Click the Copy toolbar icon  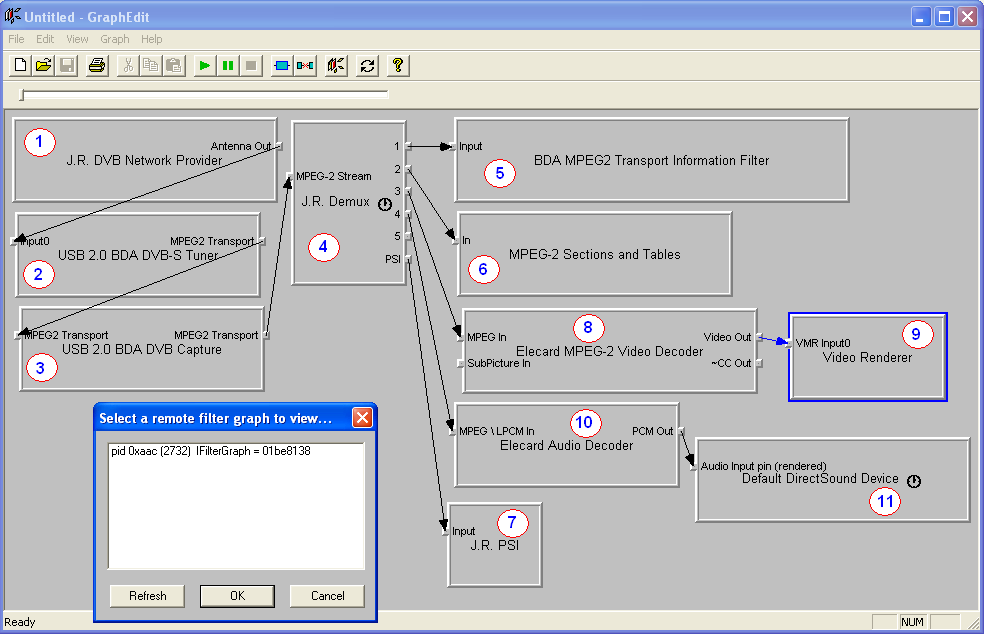point(151,65)
